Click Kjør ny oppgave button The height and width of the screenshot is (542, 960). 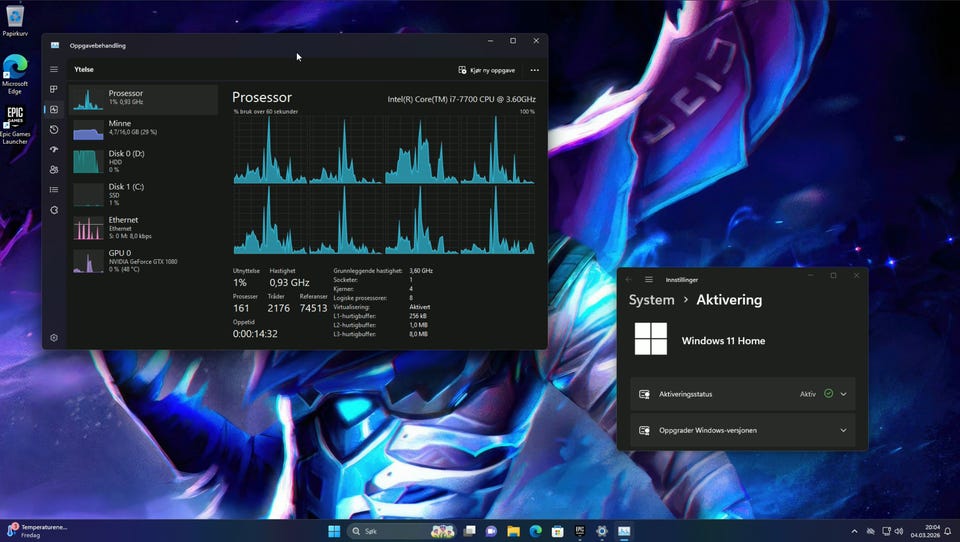(487, 70)
